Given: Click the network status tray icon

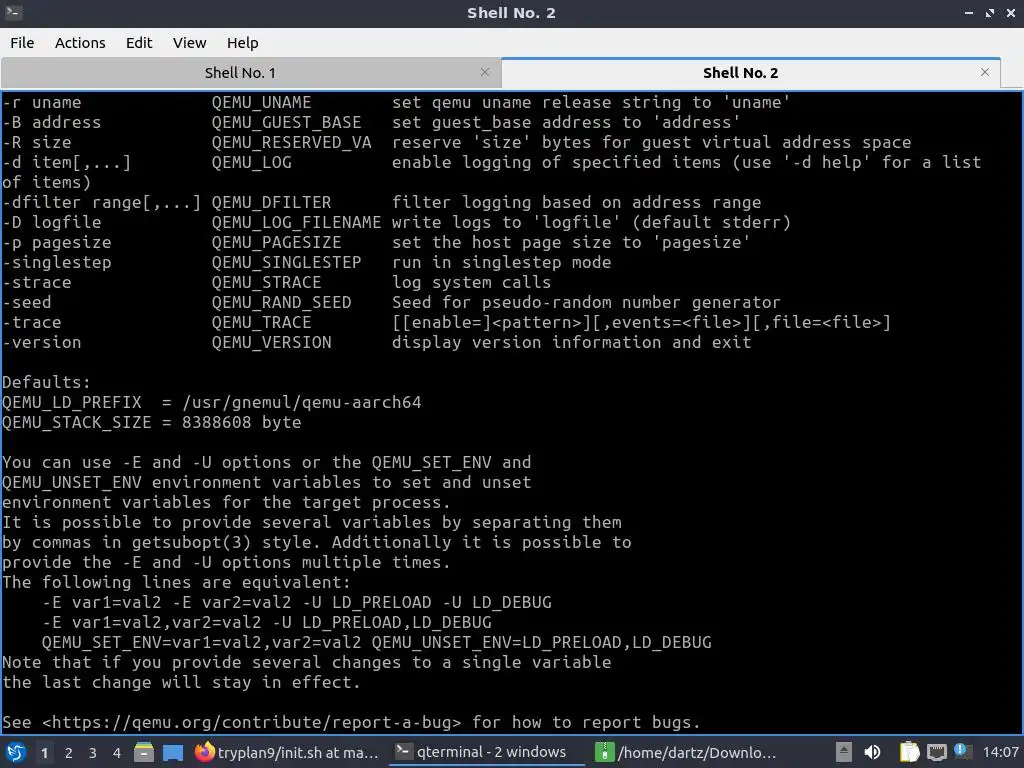Looking at the screenshot, I should point(936,752).
